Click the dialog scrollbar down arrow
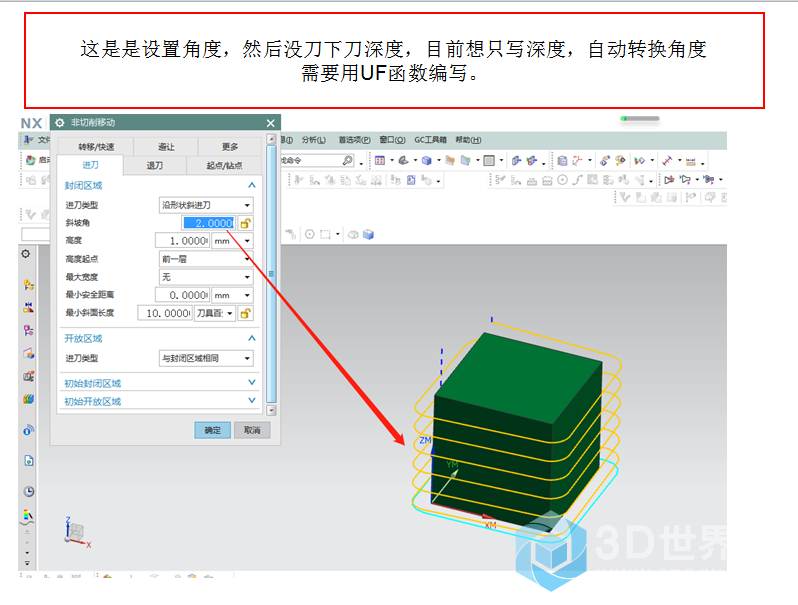The height and width of the screenshot is (605, 798). tap(271, 410)
